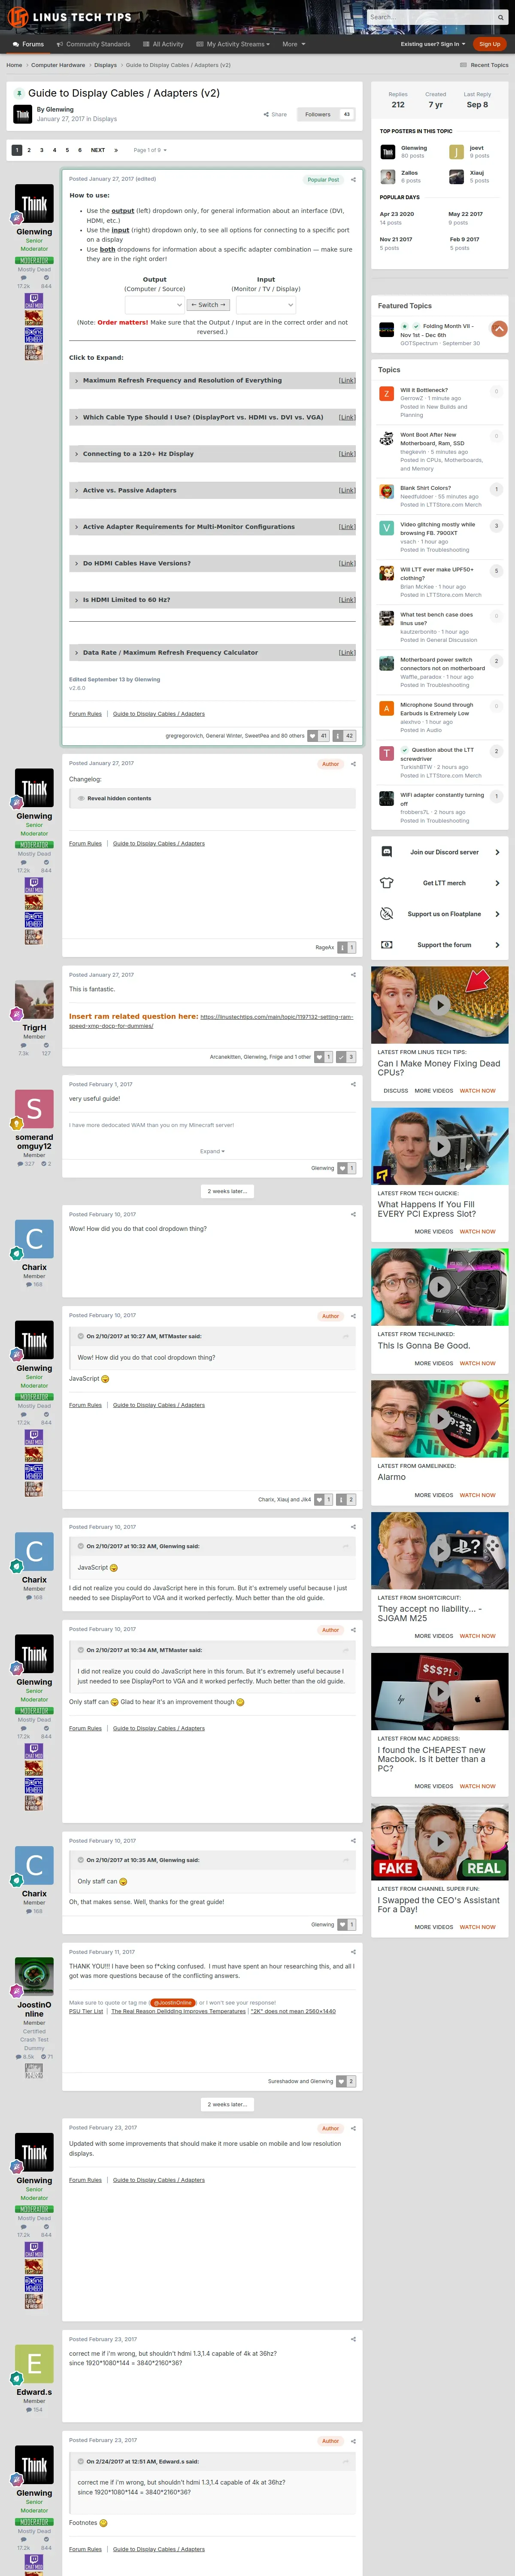The height and width of the screenshot is (2576, 515).
Task: Open the Forums tab
Action: 28,44
